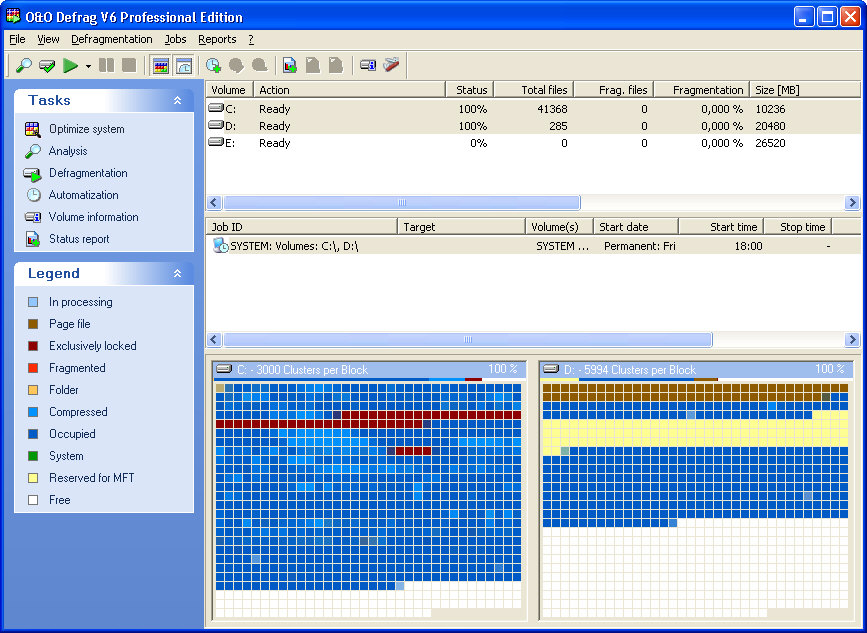
Task: Sort by the Volume column header
Action: 229,90
